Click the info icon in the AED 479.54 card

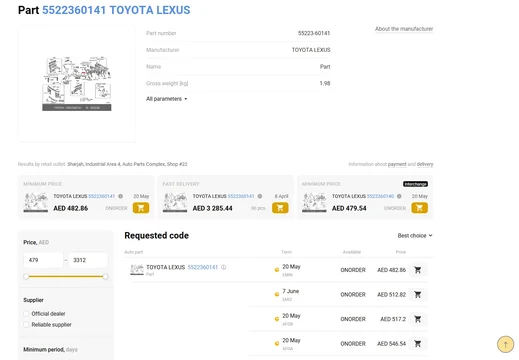click(x=399, y=196)
